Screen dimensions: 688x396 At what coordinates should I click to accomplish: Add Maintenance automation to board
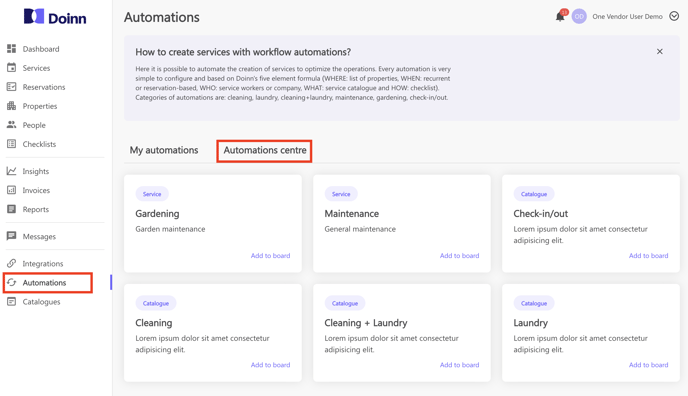(459, 255)
